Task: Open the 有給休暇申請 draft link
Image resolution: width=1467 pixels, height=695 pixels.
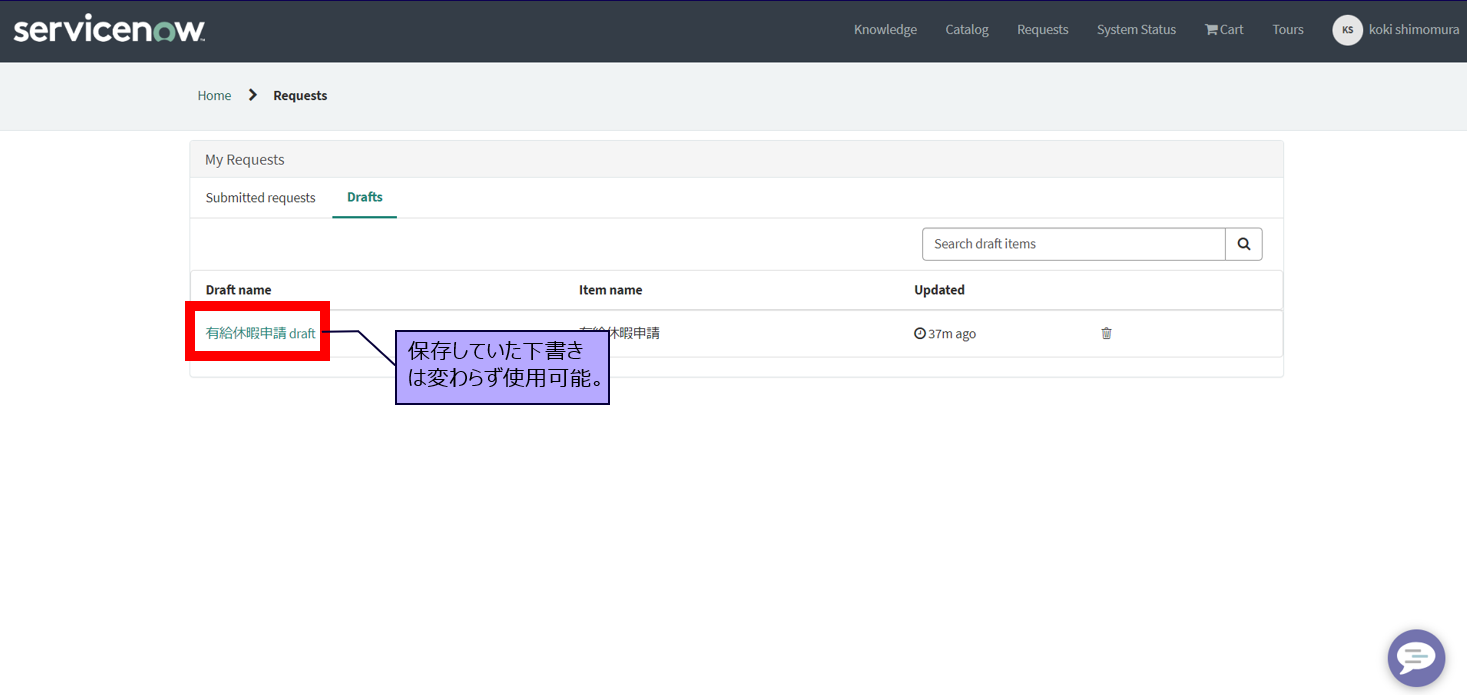Action: [260, 333]
